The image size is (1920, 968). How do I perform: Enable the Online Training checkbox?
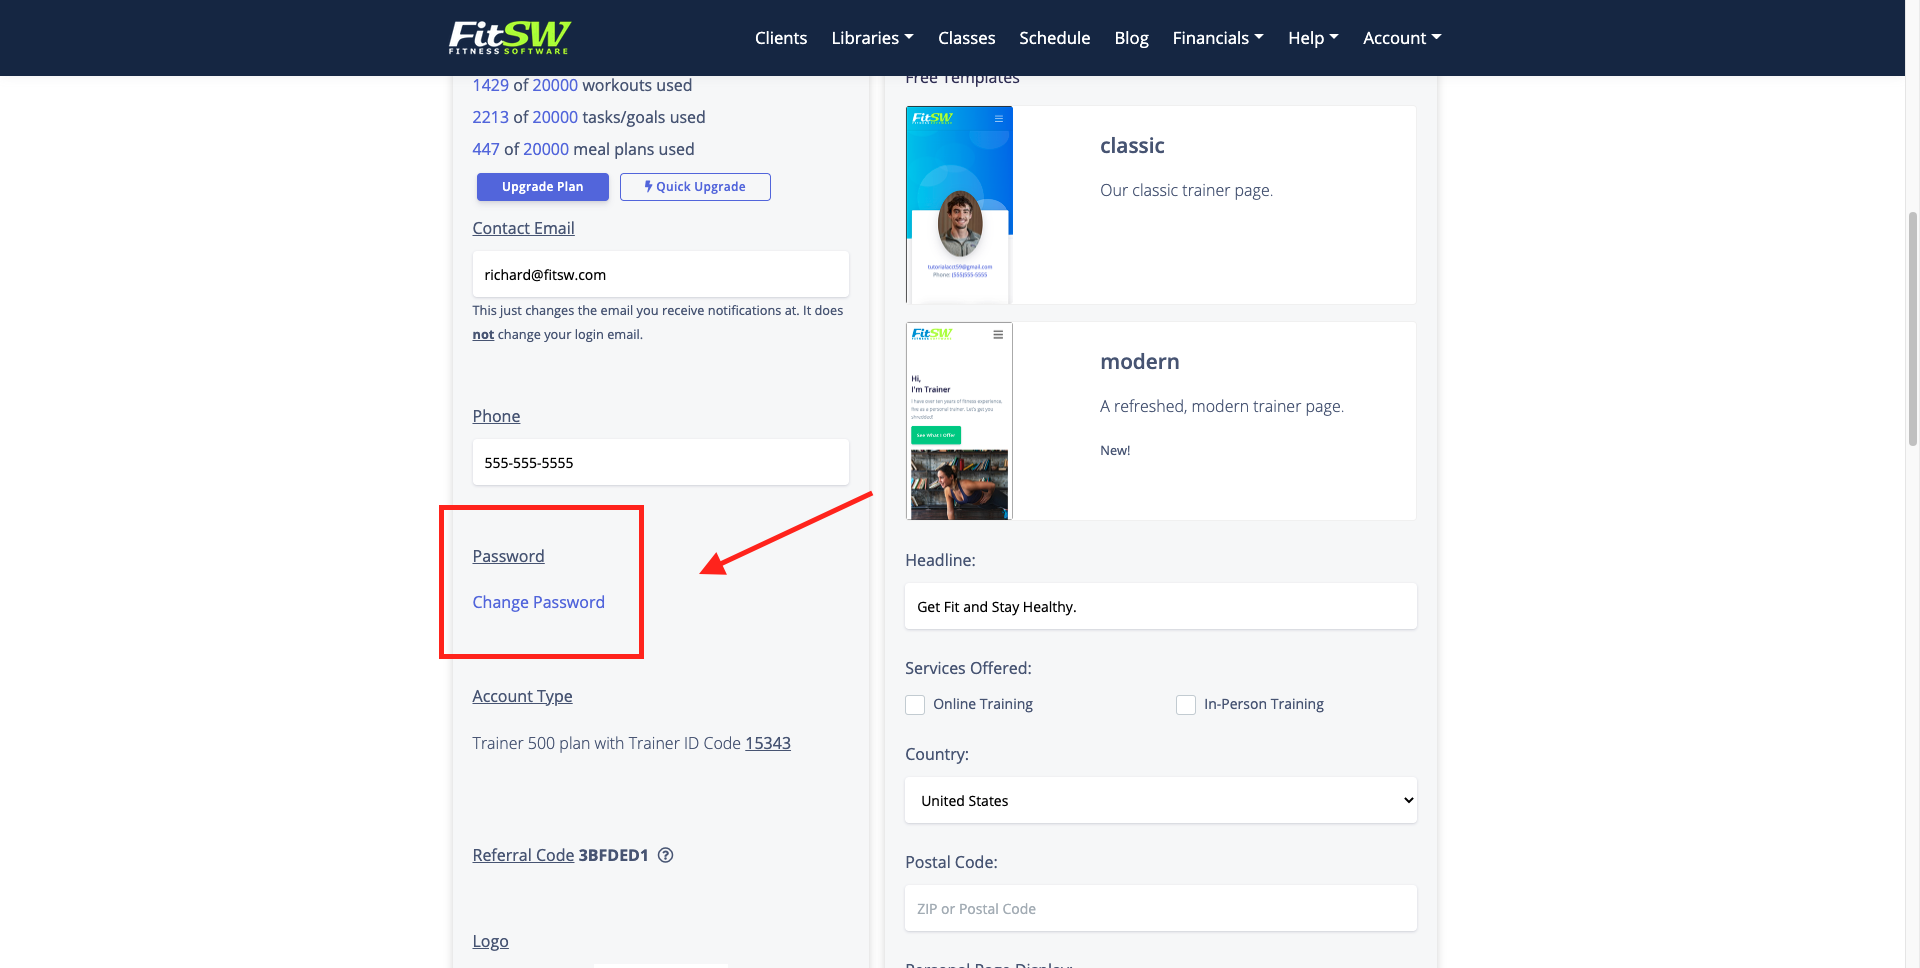pyautogui.click(x=914, y=705)
